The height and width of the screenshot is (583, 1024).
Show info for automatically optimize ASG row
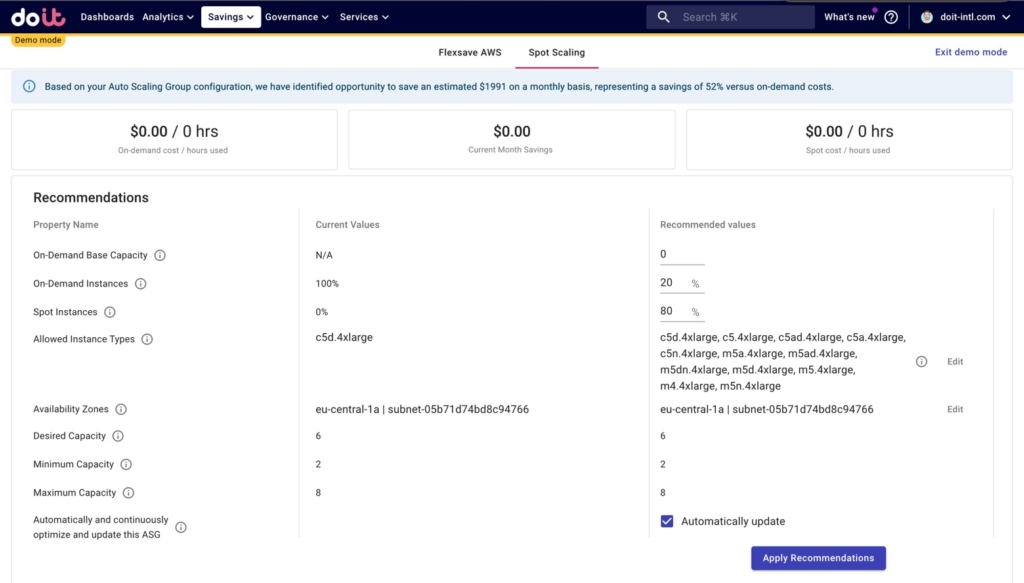(181, 527)
